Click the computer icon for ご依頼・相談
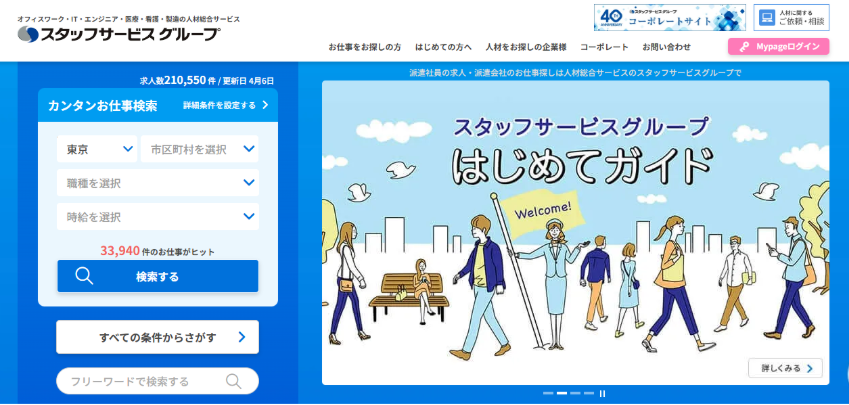Screen dimensions: 849x405 (766, 18)
